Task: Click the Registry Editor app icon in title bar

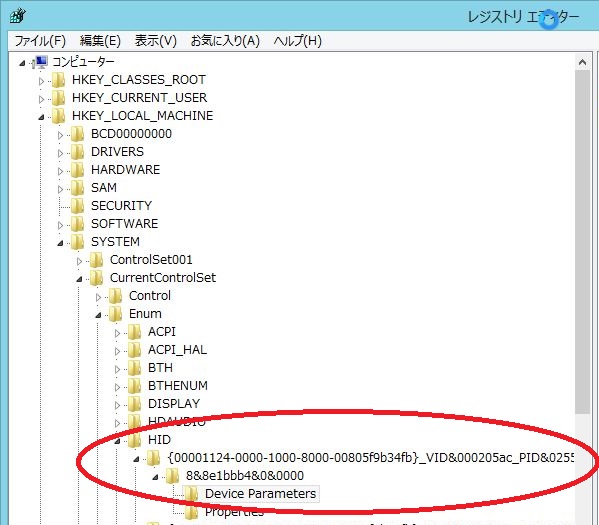Action: tap(18, 16)
